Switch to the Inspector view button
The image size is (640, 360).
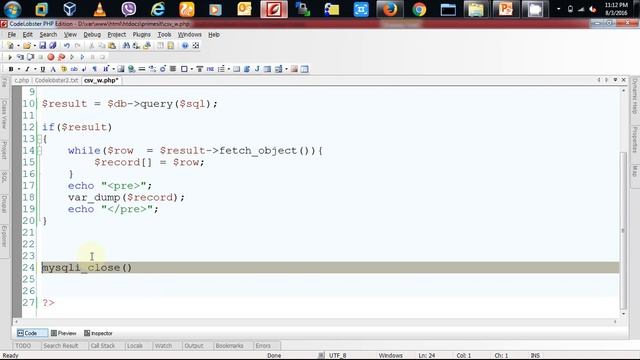point(98,333)
